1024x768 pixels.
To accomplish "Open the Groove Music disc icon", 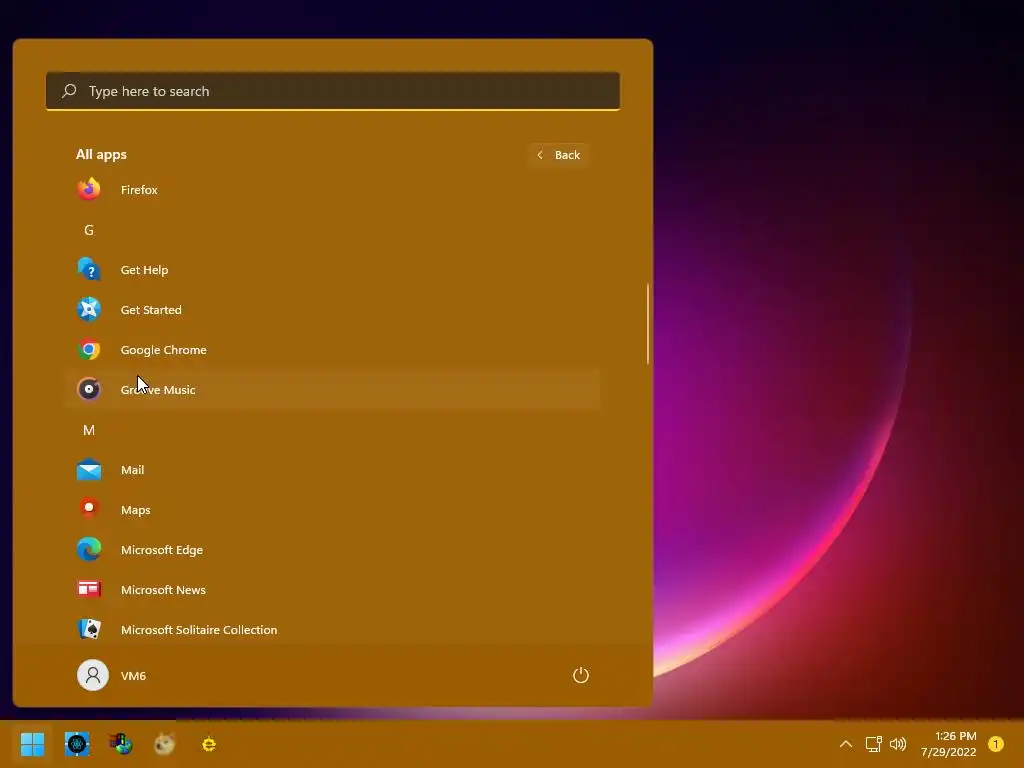I will 89,389.
